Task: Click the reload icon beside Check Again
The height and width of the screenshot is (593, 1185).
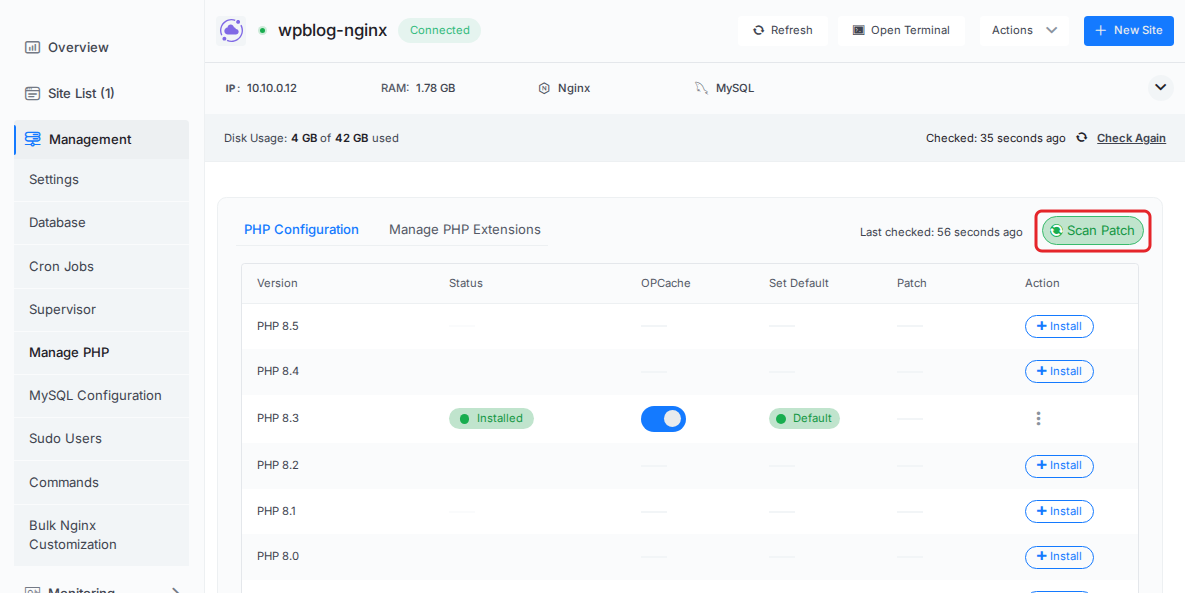Action: (x=1082, y=137)
